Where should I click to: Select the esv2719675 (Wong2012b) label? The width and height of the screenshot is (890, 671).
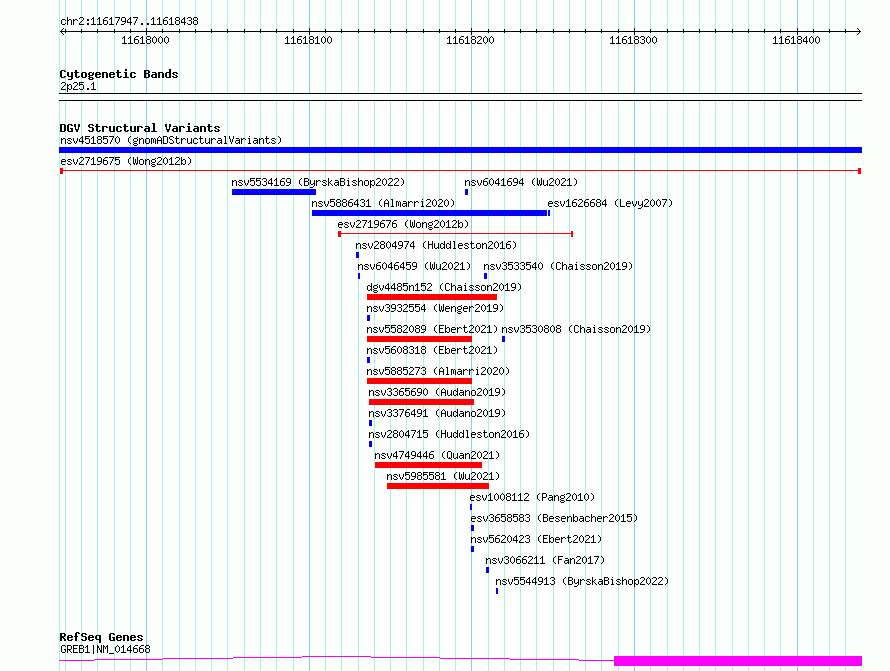pos(126,161)
